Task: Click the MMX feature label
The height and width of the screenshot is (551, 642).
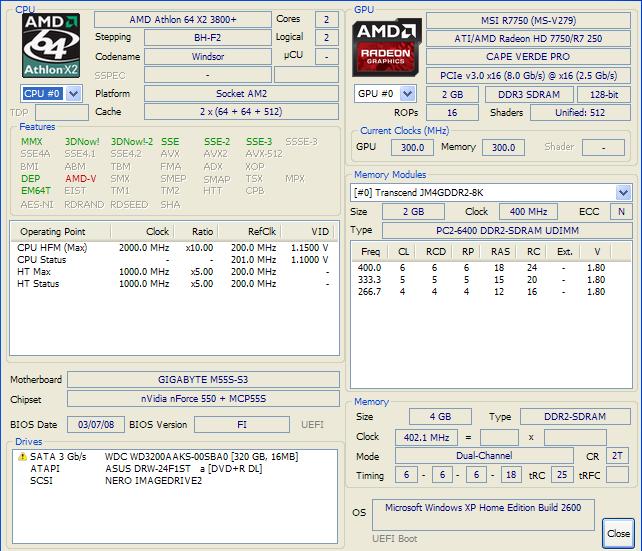Action: coord(32,142)
